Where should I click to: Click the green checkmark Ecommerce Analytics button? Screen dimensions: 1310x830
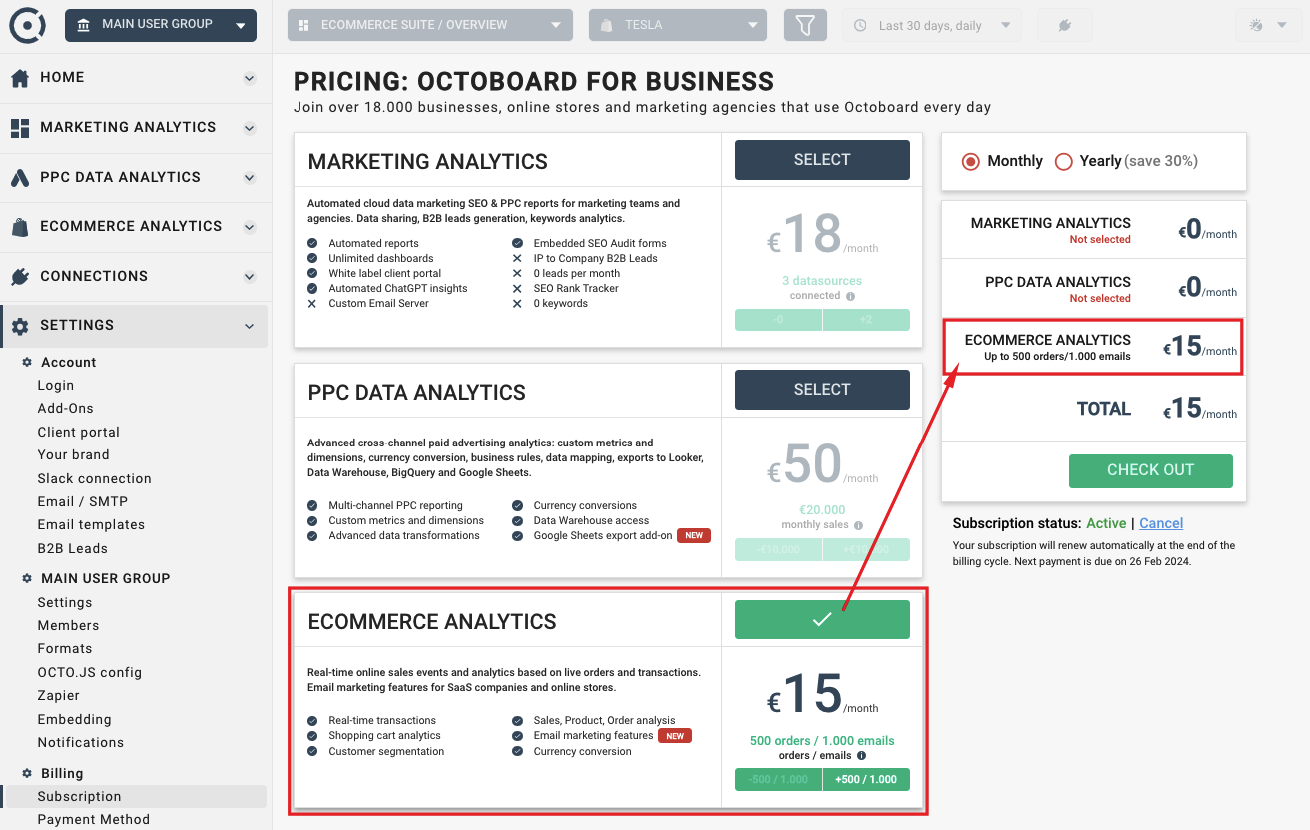pos(822,619)
